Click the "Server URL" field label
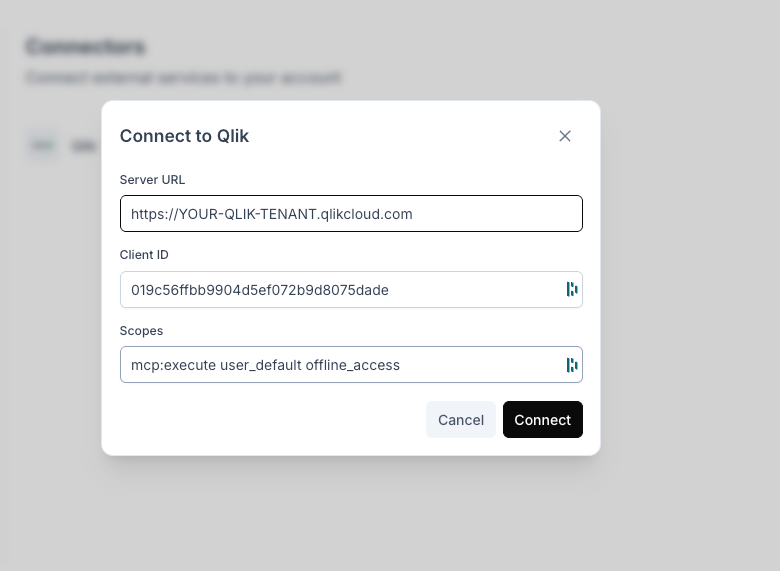This screenshot has height=571, width=780. coord(152,180)
